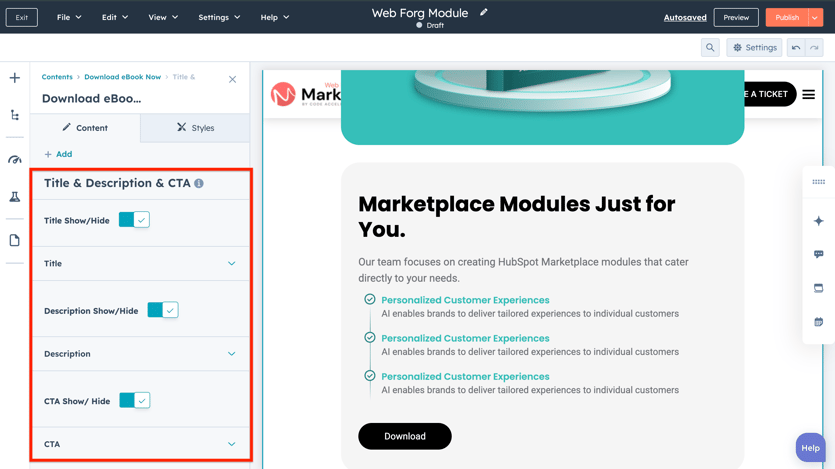Click the Add plus icon in left sidebar
Screen dimensions: 835x469
pyautogui.click(x=15, y=78)
